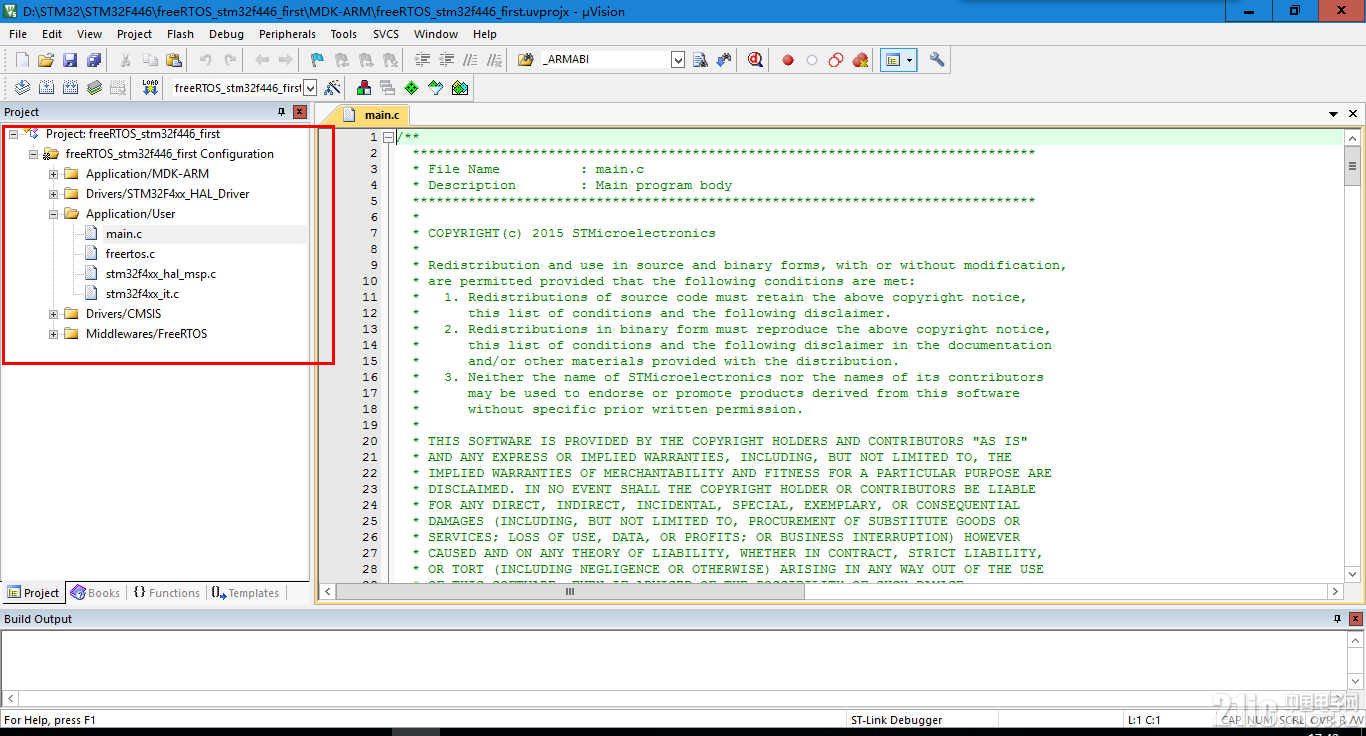1366x736 pixels.
Task: Click the Save All icon
Action: [94, 60]
